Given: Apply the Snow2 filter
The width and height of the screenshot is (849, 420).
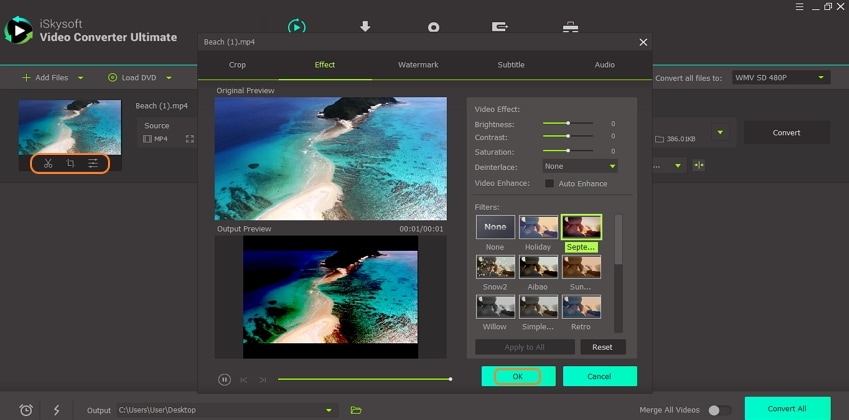Looking at the screenshot, I should tap(495, 267).
